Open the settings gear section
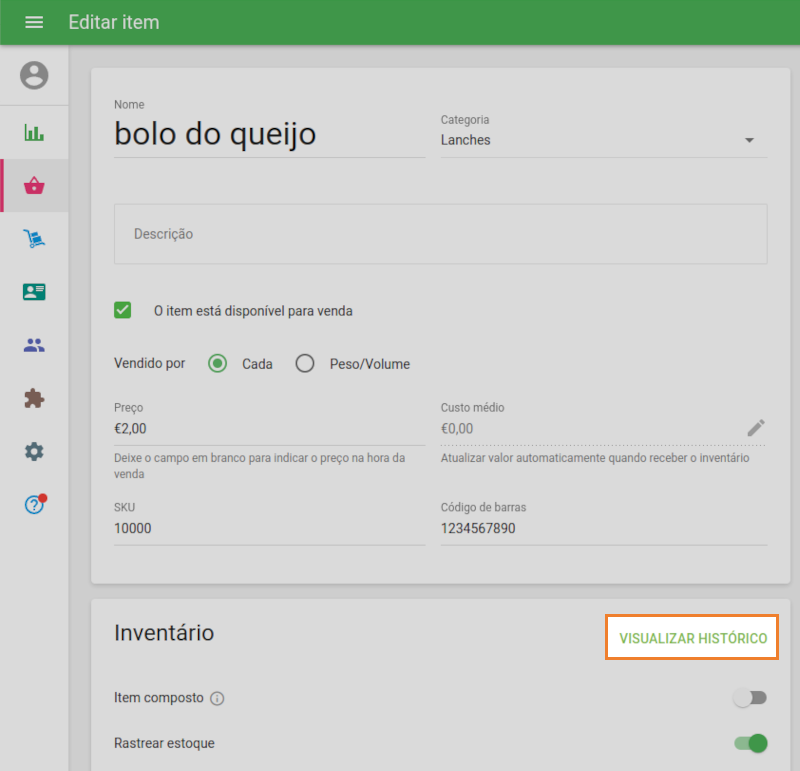 (x=33, y=451)
